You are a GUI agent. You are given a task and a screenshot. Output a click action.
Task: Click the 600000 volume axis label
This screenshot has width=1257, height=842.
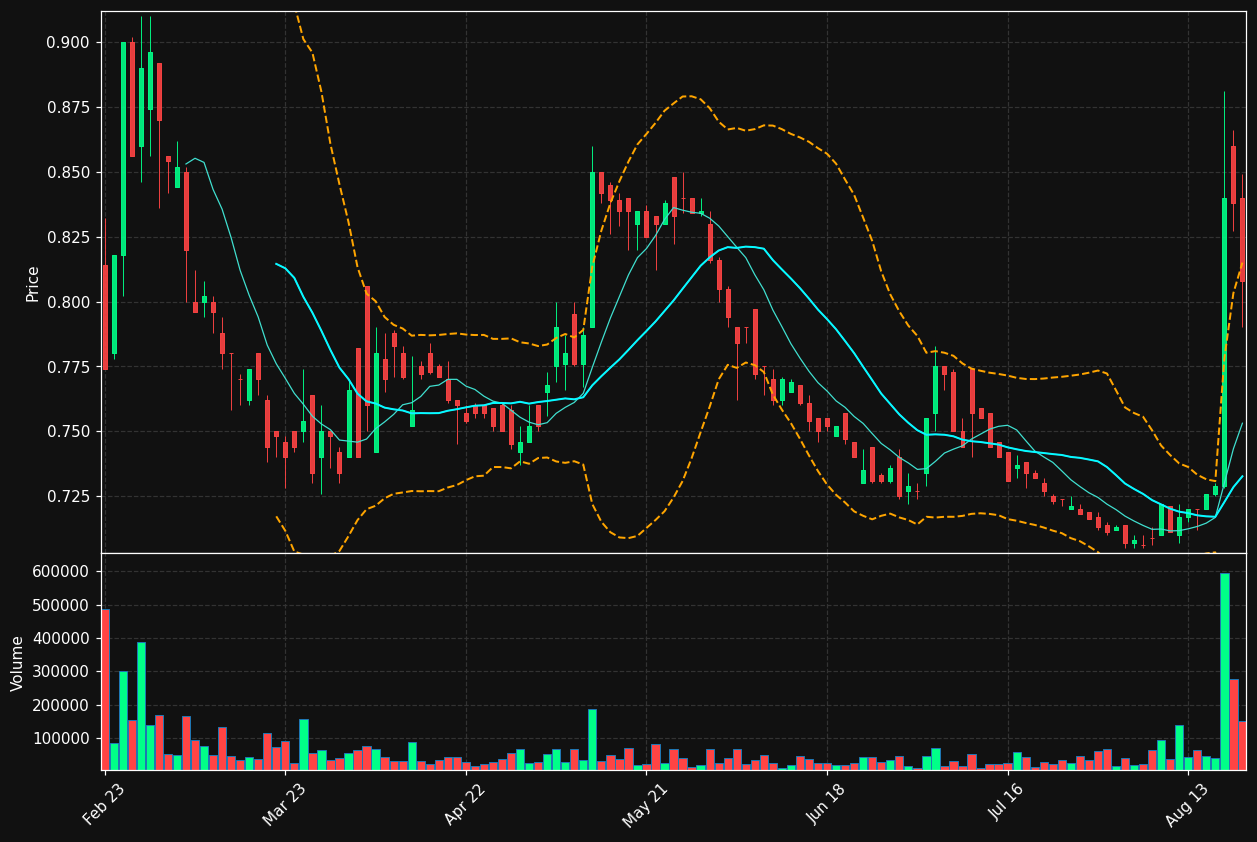click(62, 572)
